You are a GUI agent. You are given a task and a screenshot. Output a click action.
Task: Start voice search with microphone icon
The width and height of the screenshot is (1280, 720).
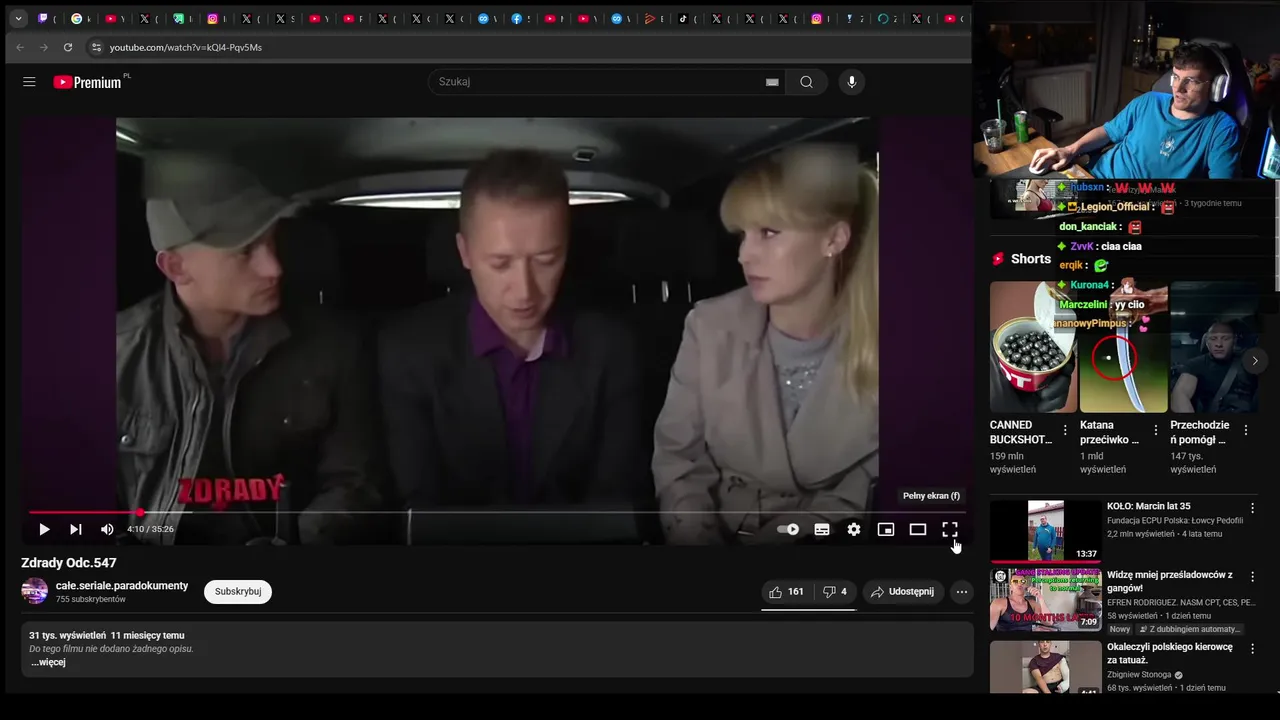click(x=851, y=82)
